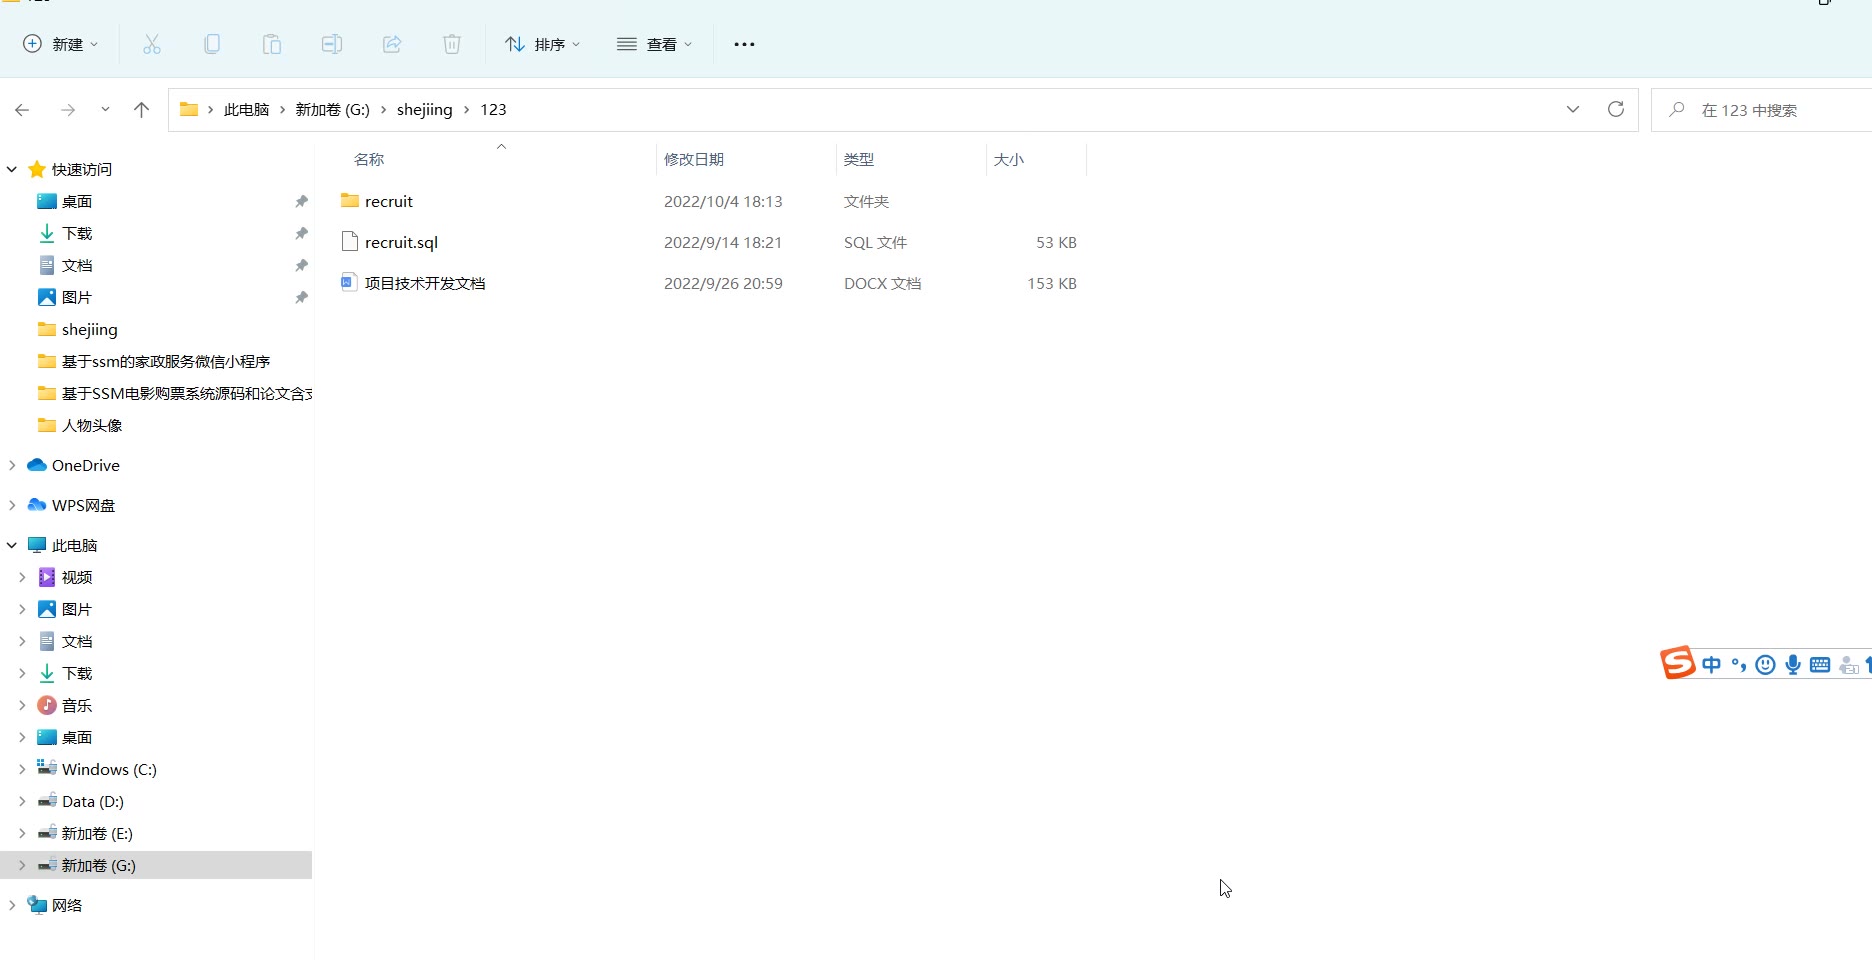The image size is (1872, 960).
Task: Click the Delete trash bin icon
Action: click(x=452, y=44)
